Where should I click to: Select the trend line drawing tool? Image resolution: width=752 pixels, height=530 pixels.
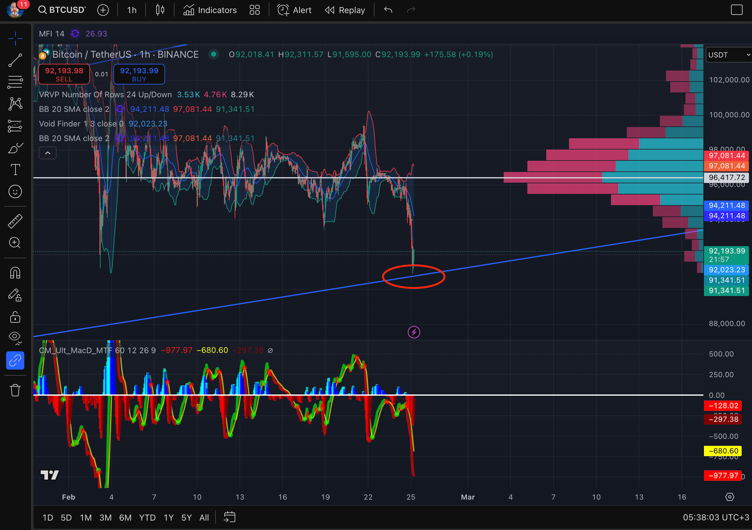pos(15,60)
